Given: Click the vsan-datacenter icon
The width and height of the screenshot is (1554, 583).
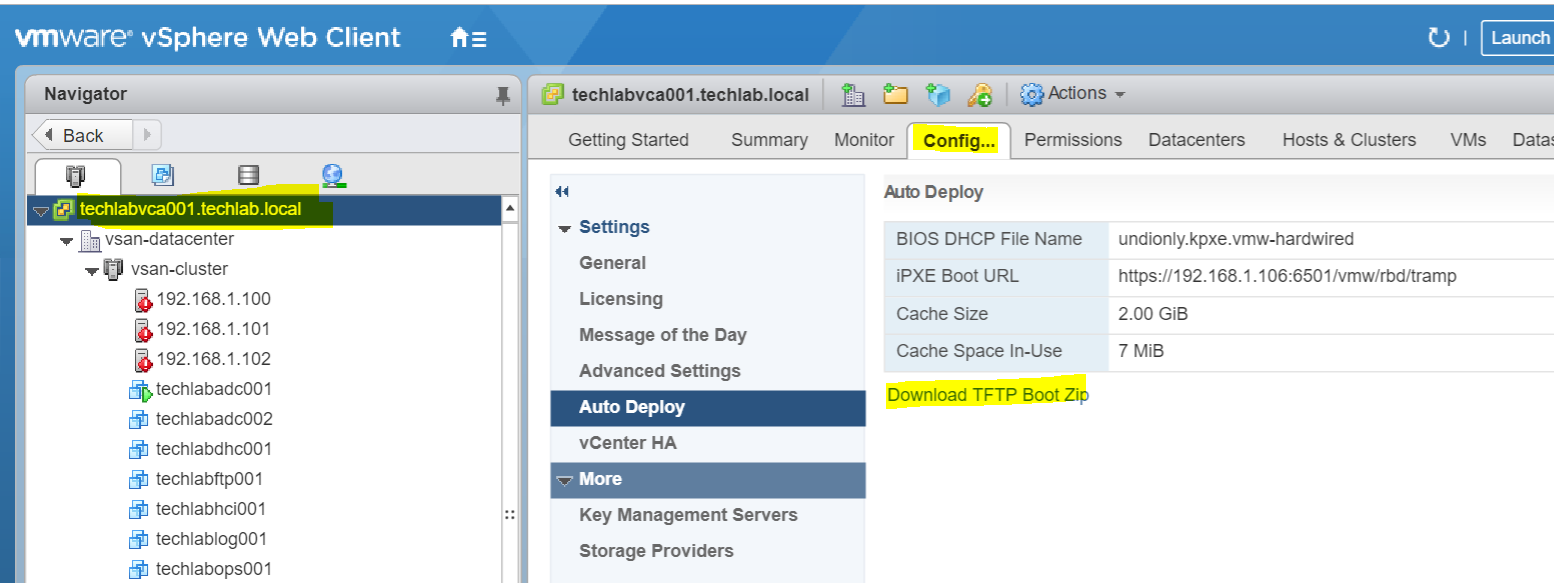Looking at the screenshot, I should point(90,240).
